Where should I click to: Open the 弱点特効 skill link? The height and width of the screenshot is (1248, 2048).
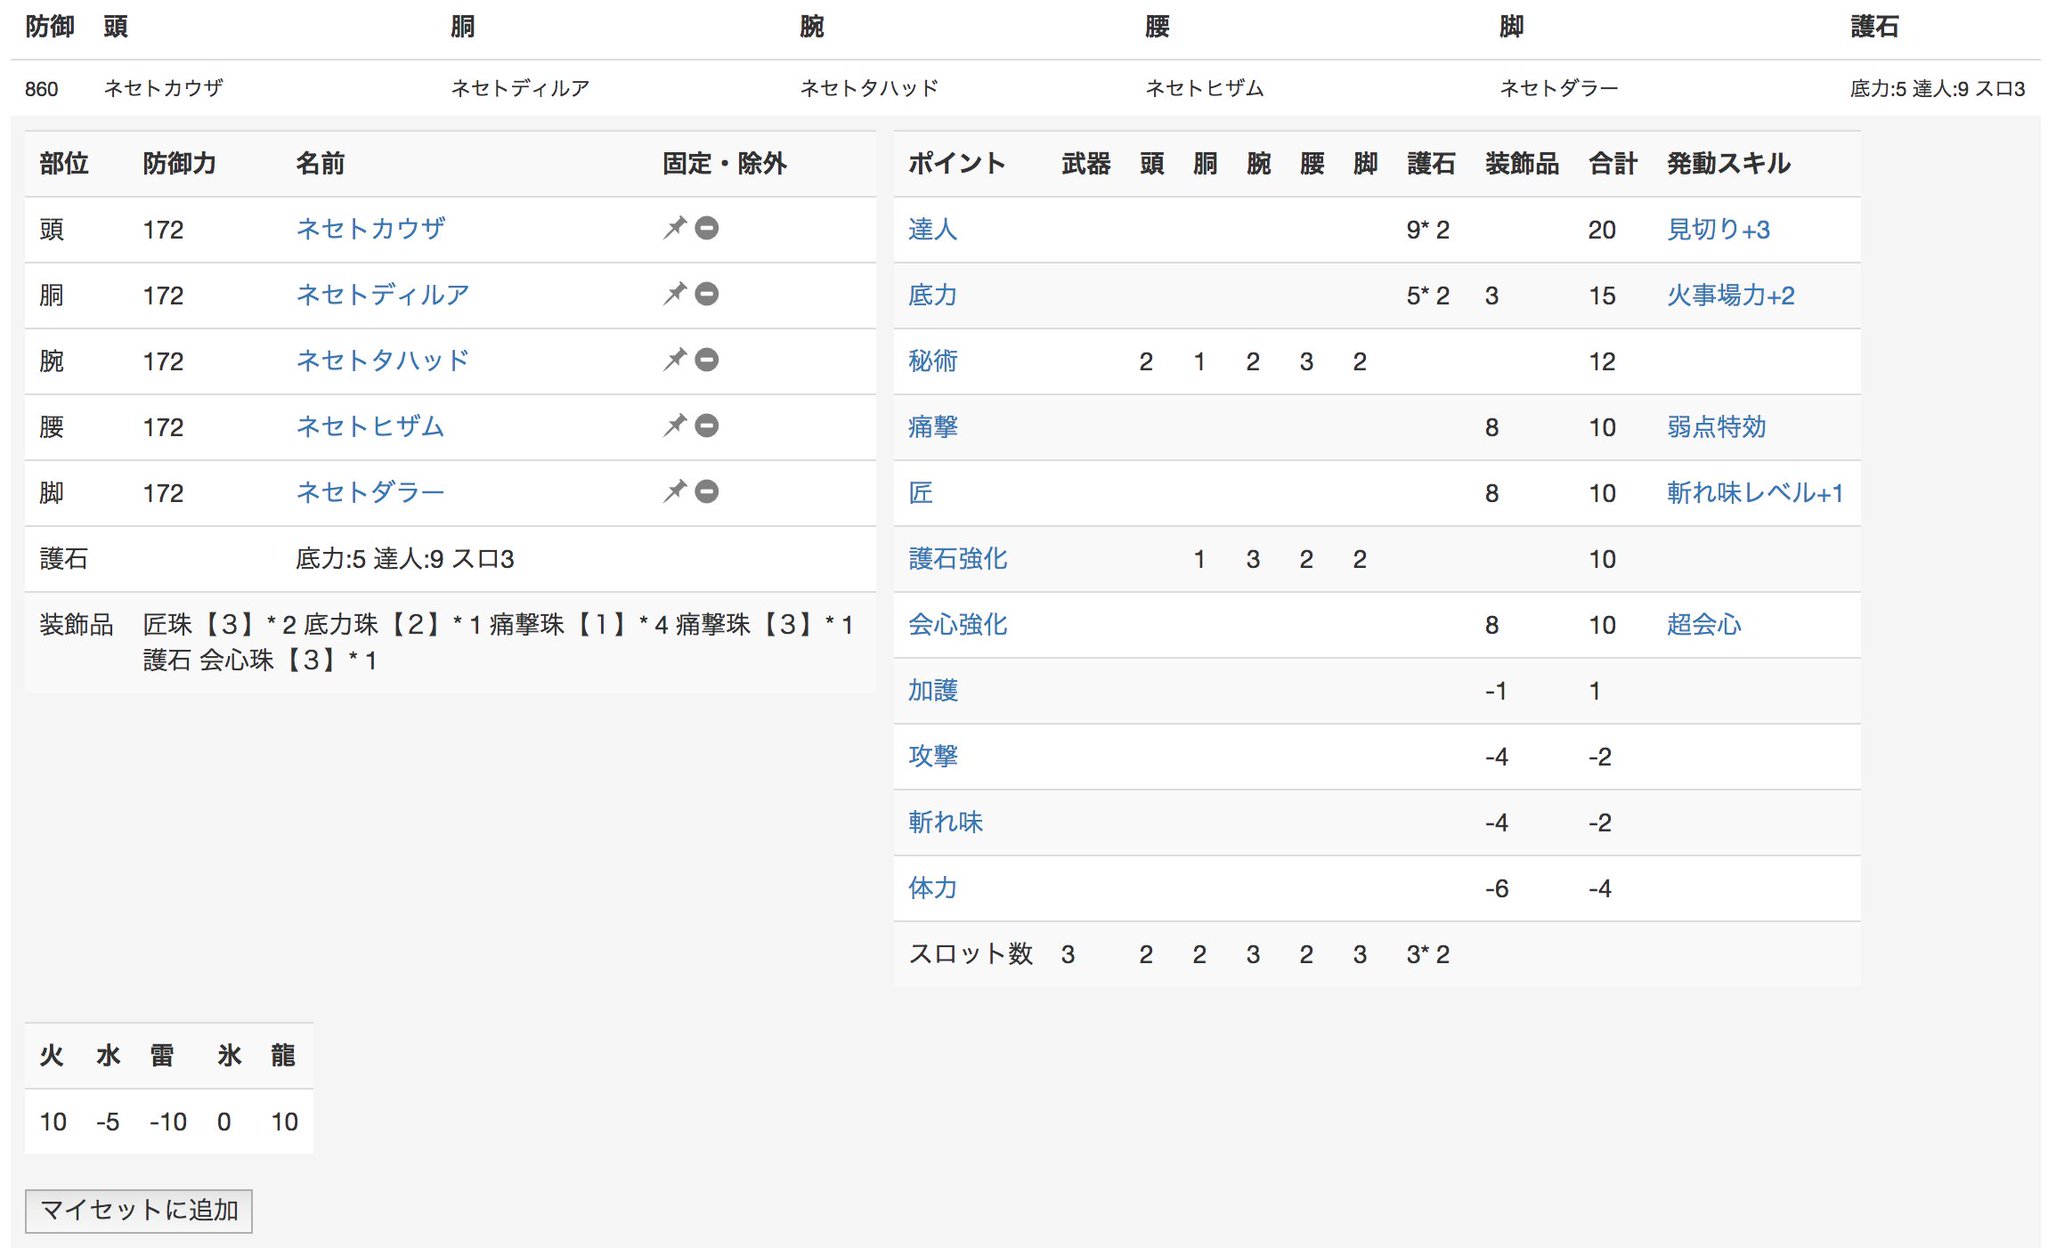pos(1716,427)
